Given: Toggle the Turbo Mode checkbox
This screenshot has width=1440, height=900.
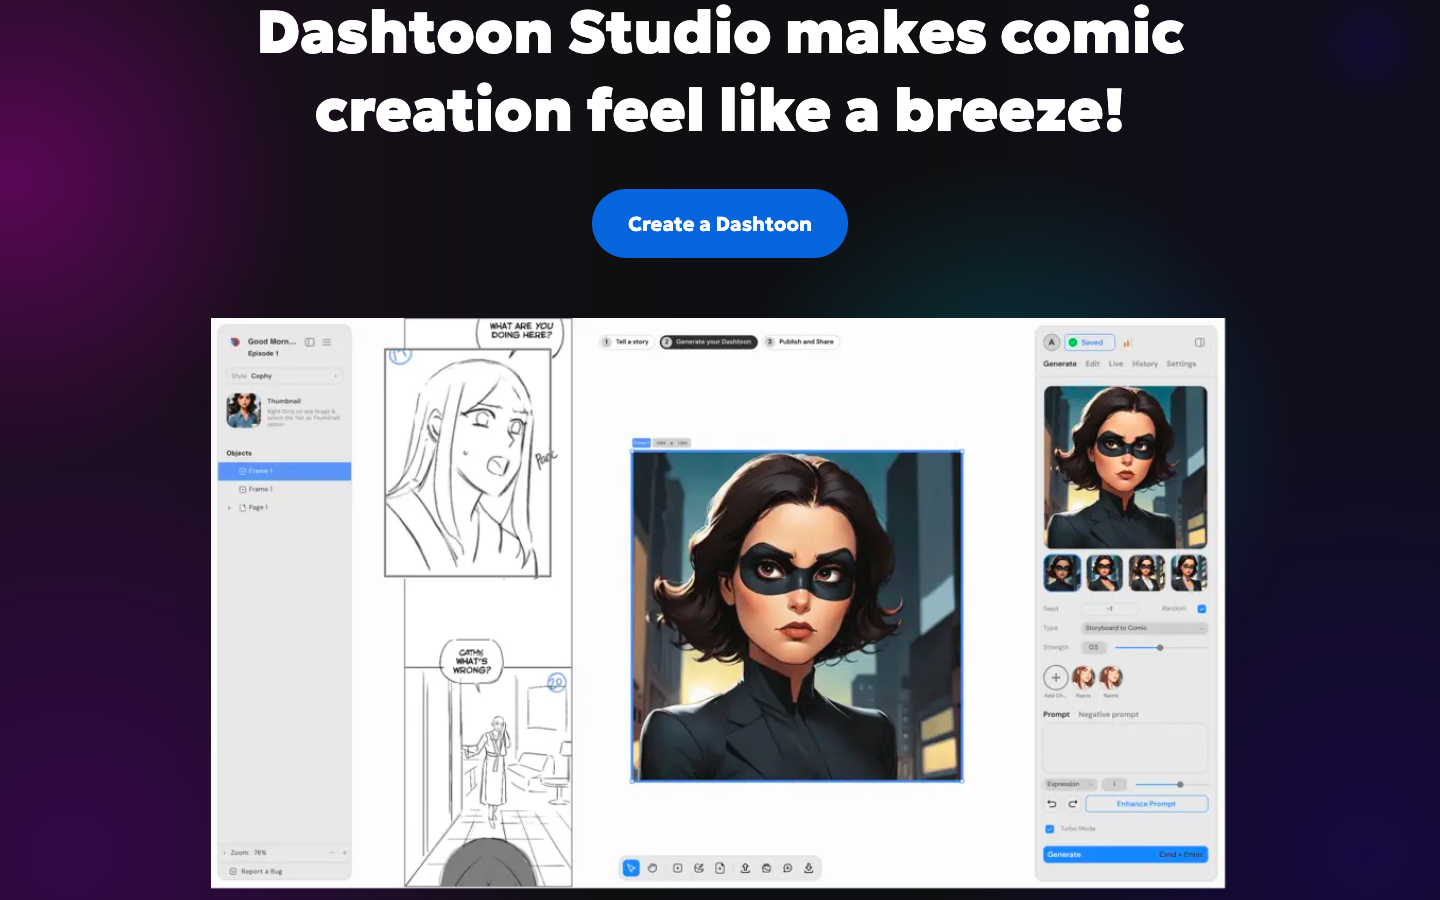Looking at the screenshot, I should tap(1050, 829).
